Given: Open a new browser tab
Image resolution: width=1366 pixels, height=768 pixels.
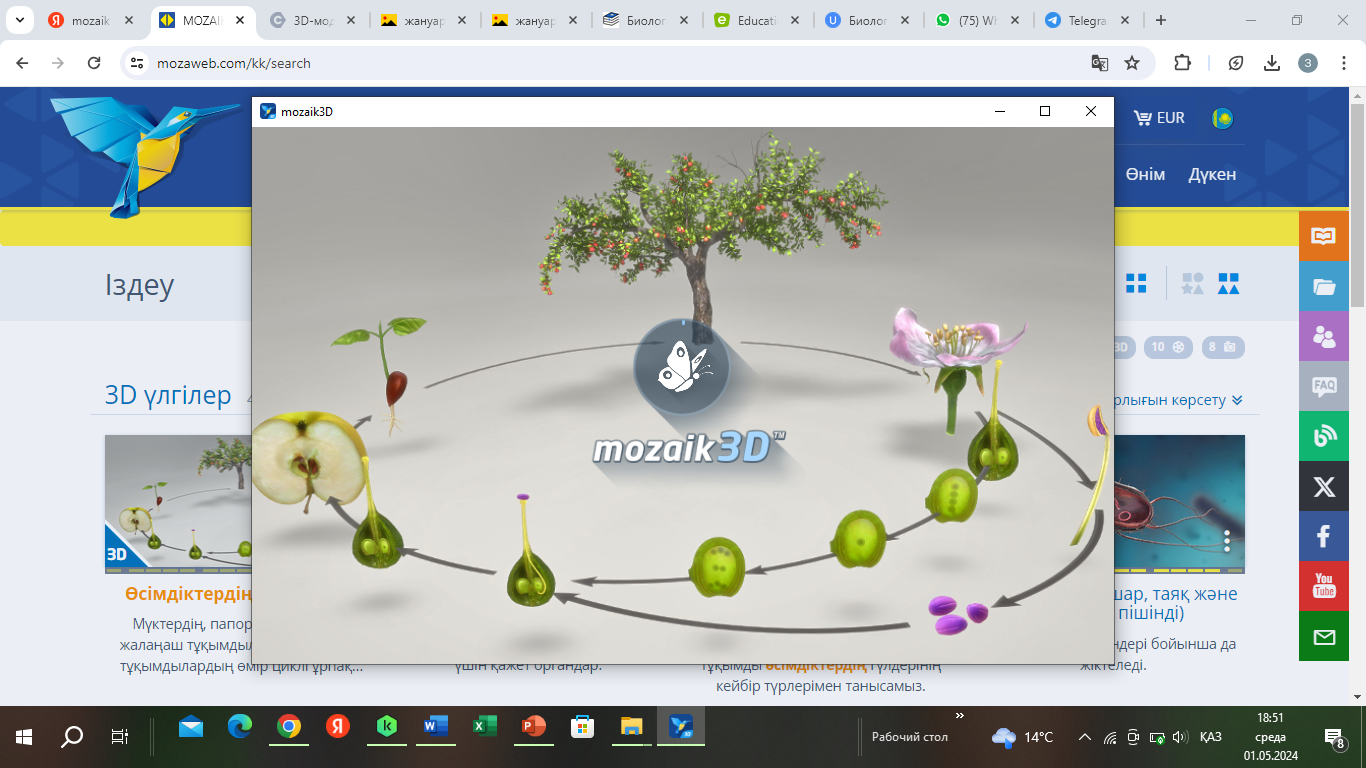Looking at the screenshot, I should pos(1161,20).
